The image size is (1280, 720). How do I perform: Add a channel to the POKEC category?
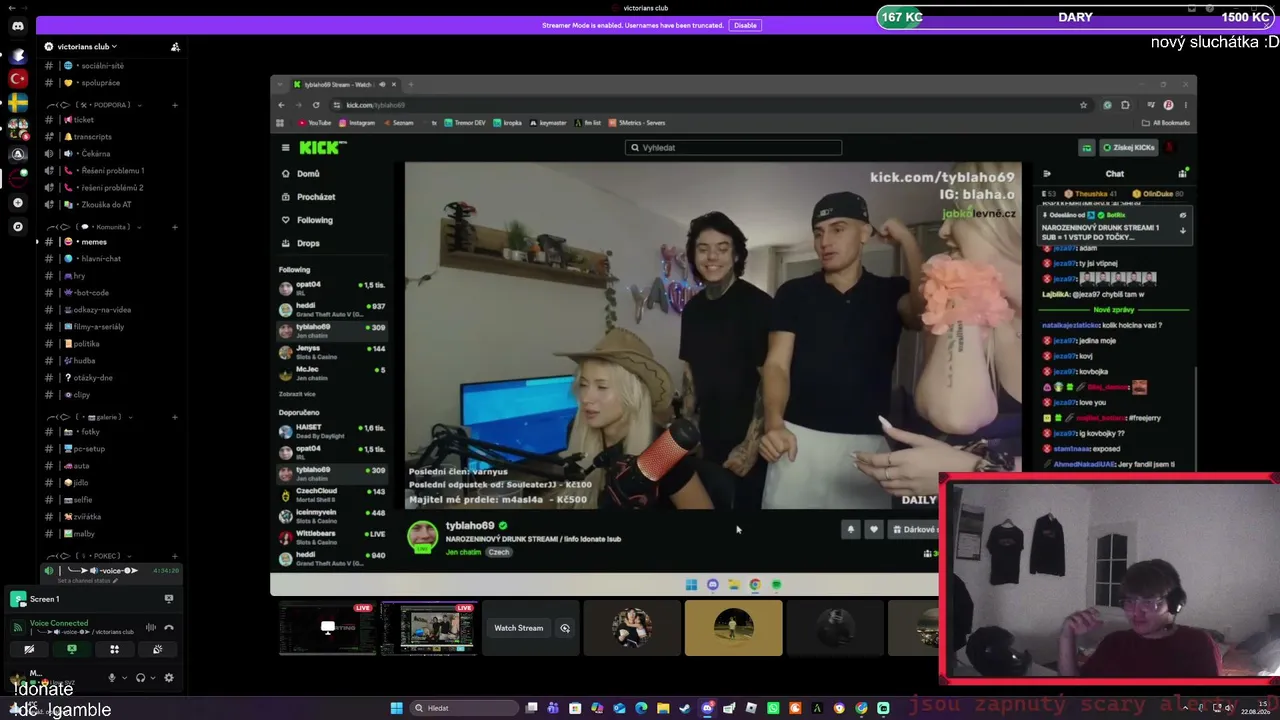point(175,556)
